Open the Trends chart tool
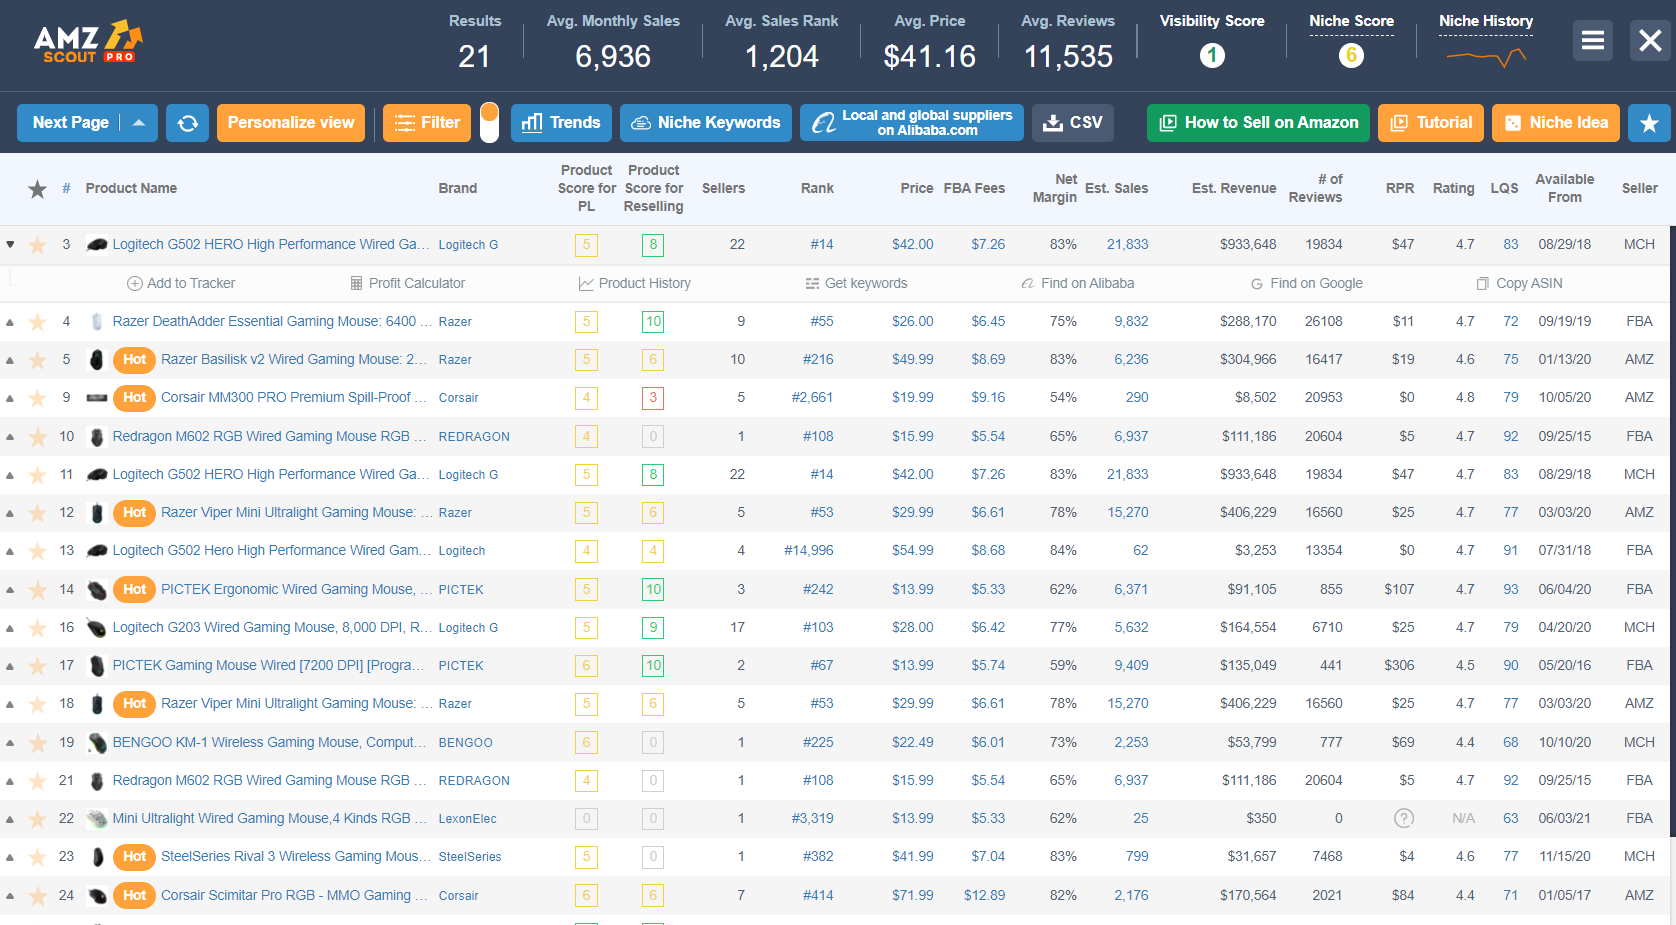This screenshot has height=925, width=1676. click(x=561, y=123)
